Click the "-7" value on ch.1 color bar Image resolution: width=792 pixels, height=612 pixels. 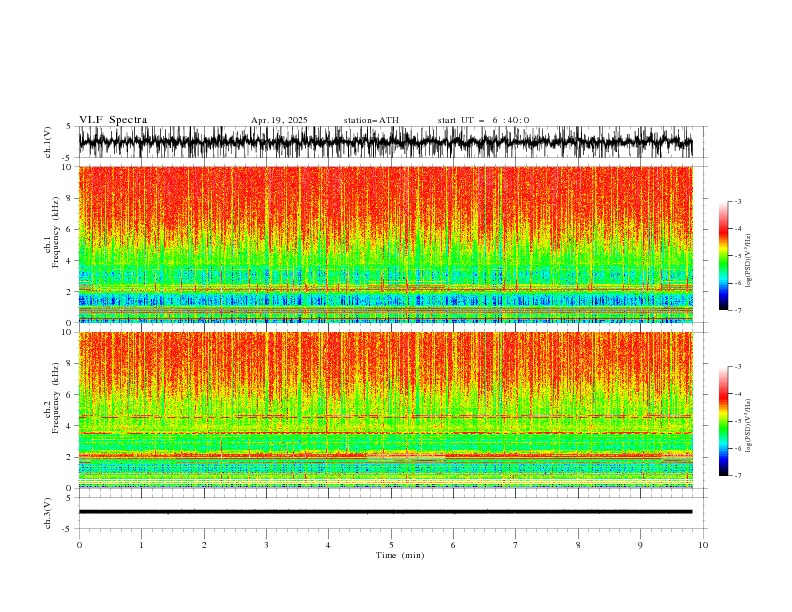737,310
